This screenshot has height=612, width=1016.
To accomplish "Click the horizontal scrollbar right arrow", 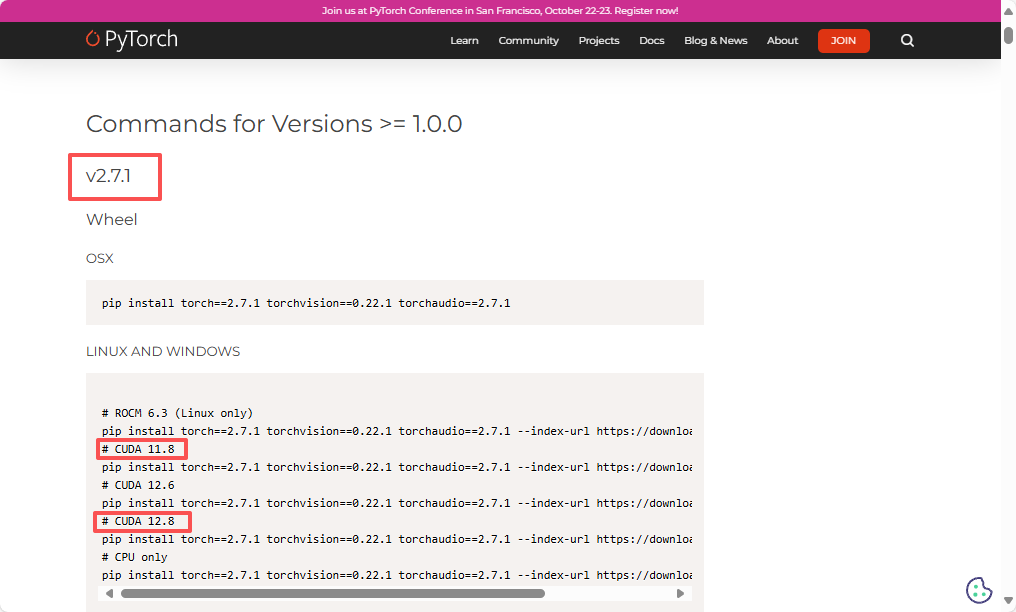I will (x=680, y=592).
